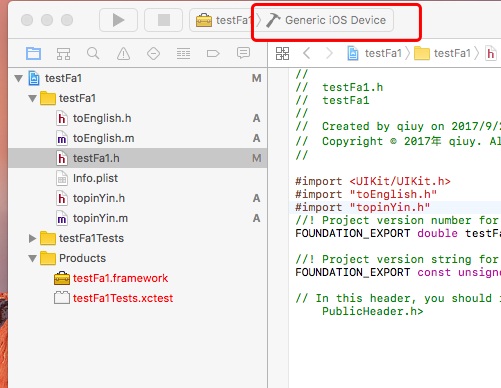Click the xctest bundle icon
The image size is (501, 388).
click(62, 298)
